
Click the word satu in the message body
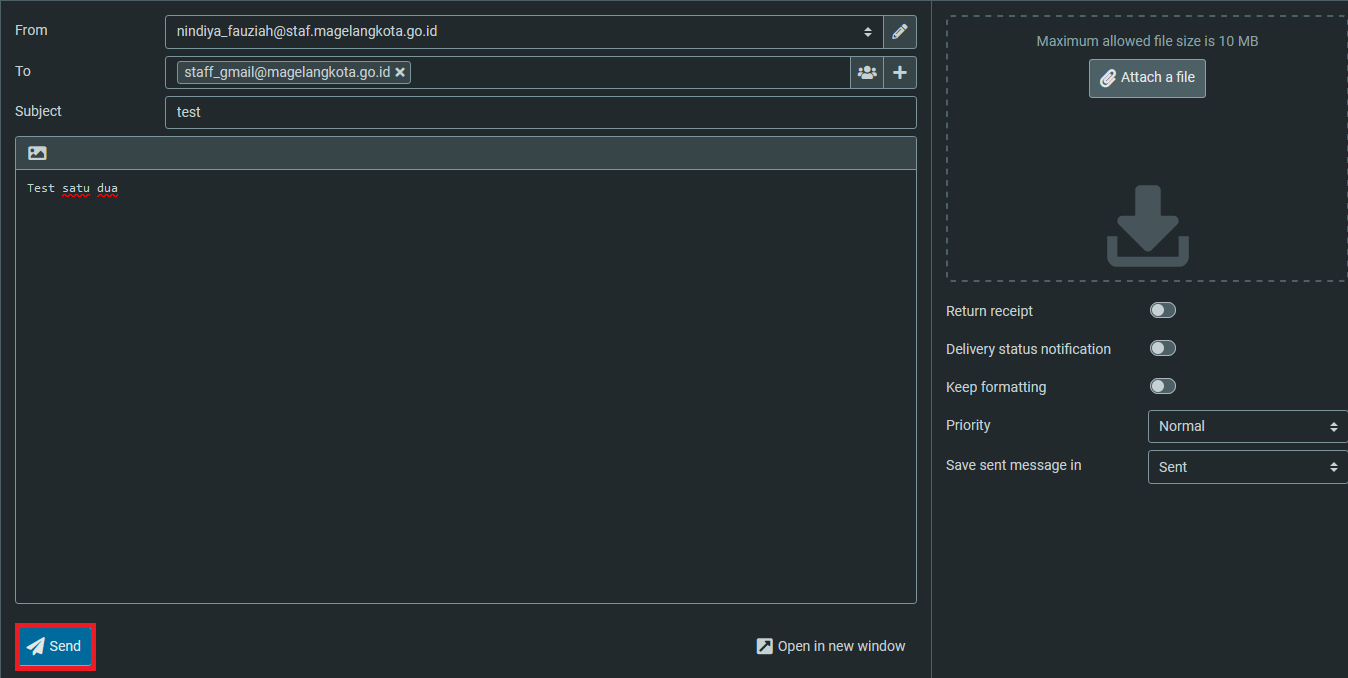[76, 188]
